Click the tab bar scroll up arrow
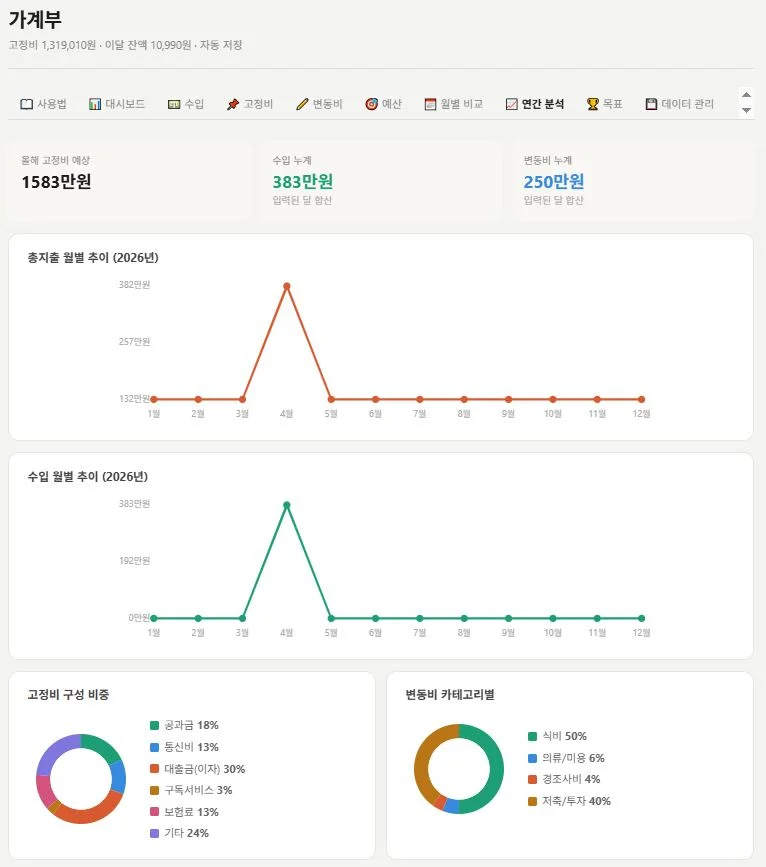 [x=746, y=95]
